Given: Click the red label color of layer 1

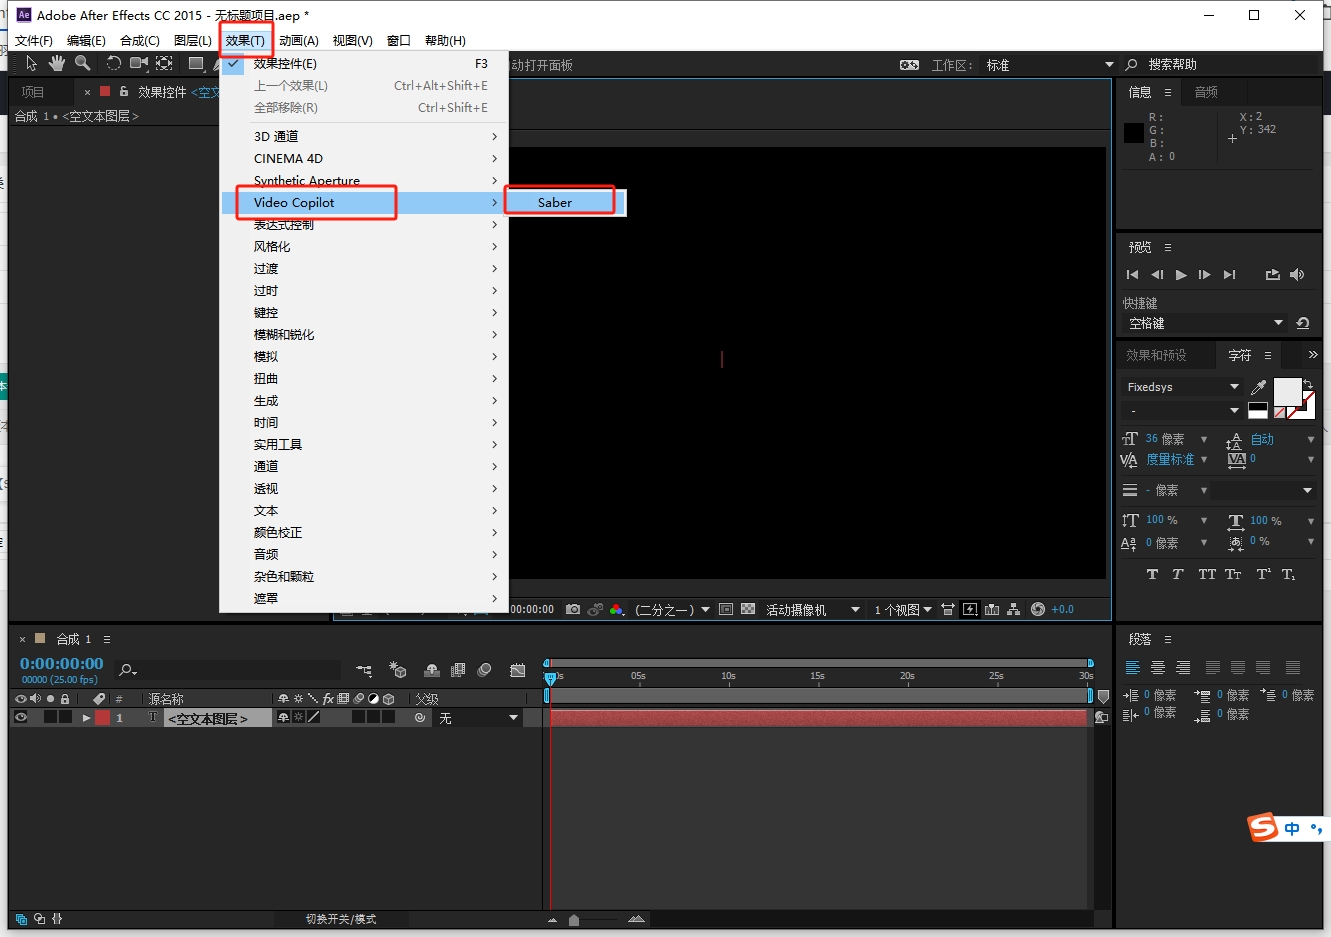Looking at the screenshot, I should 102,718.
